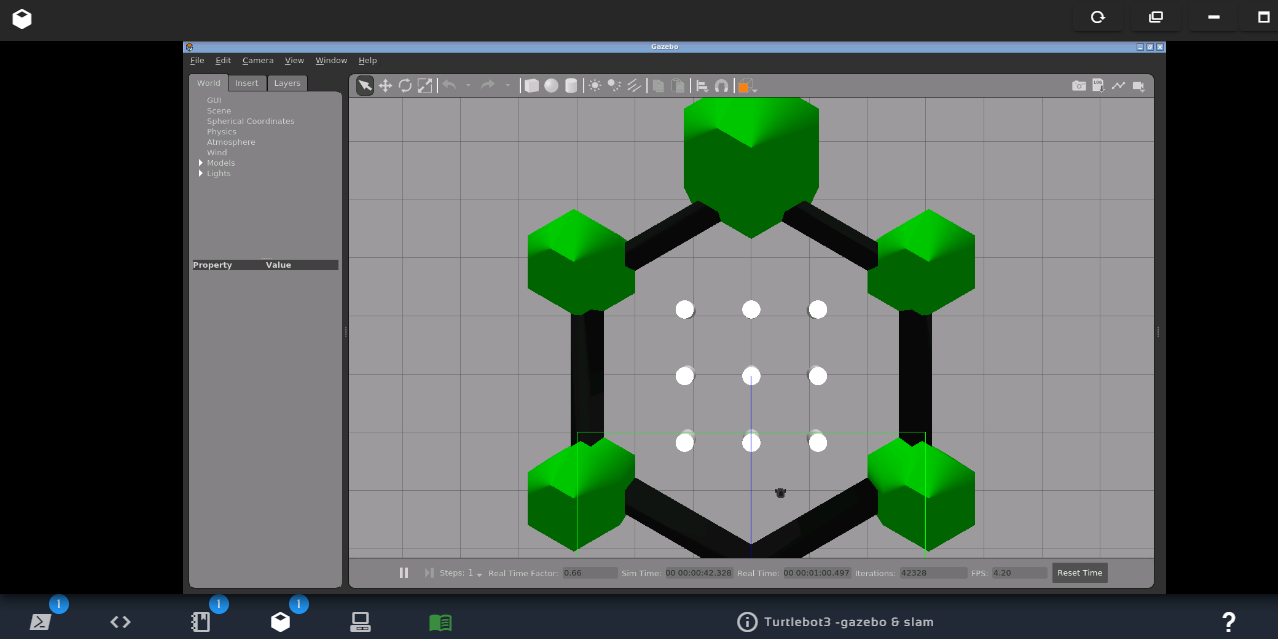Image resolution: width=1278 pixels, height=639 pixels.
Task: Pause the simulation
Action: (404, 572)
